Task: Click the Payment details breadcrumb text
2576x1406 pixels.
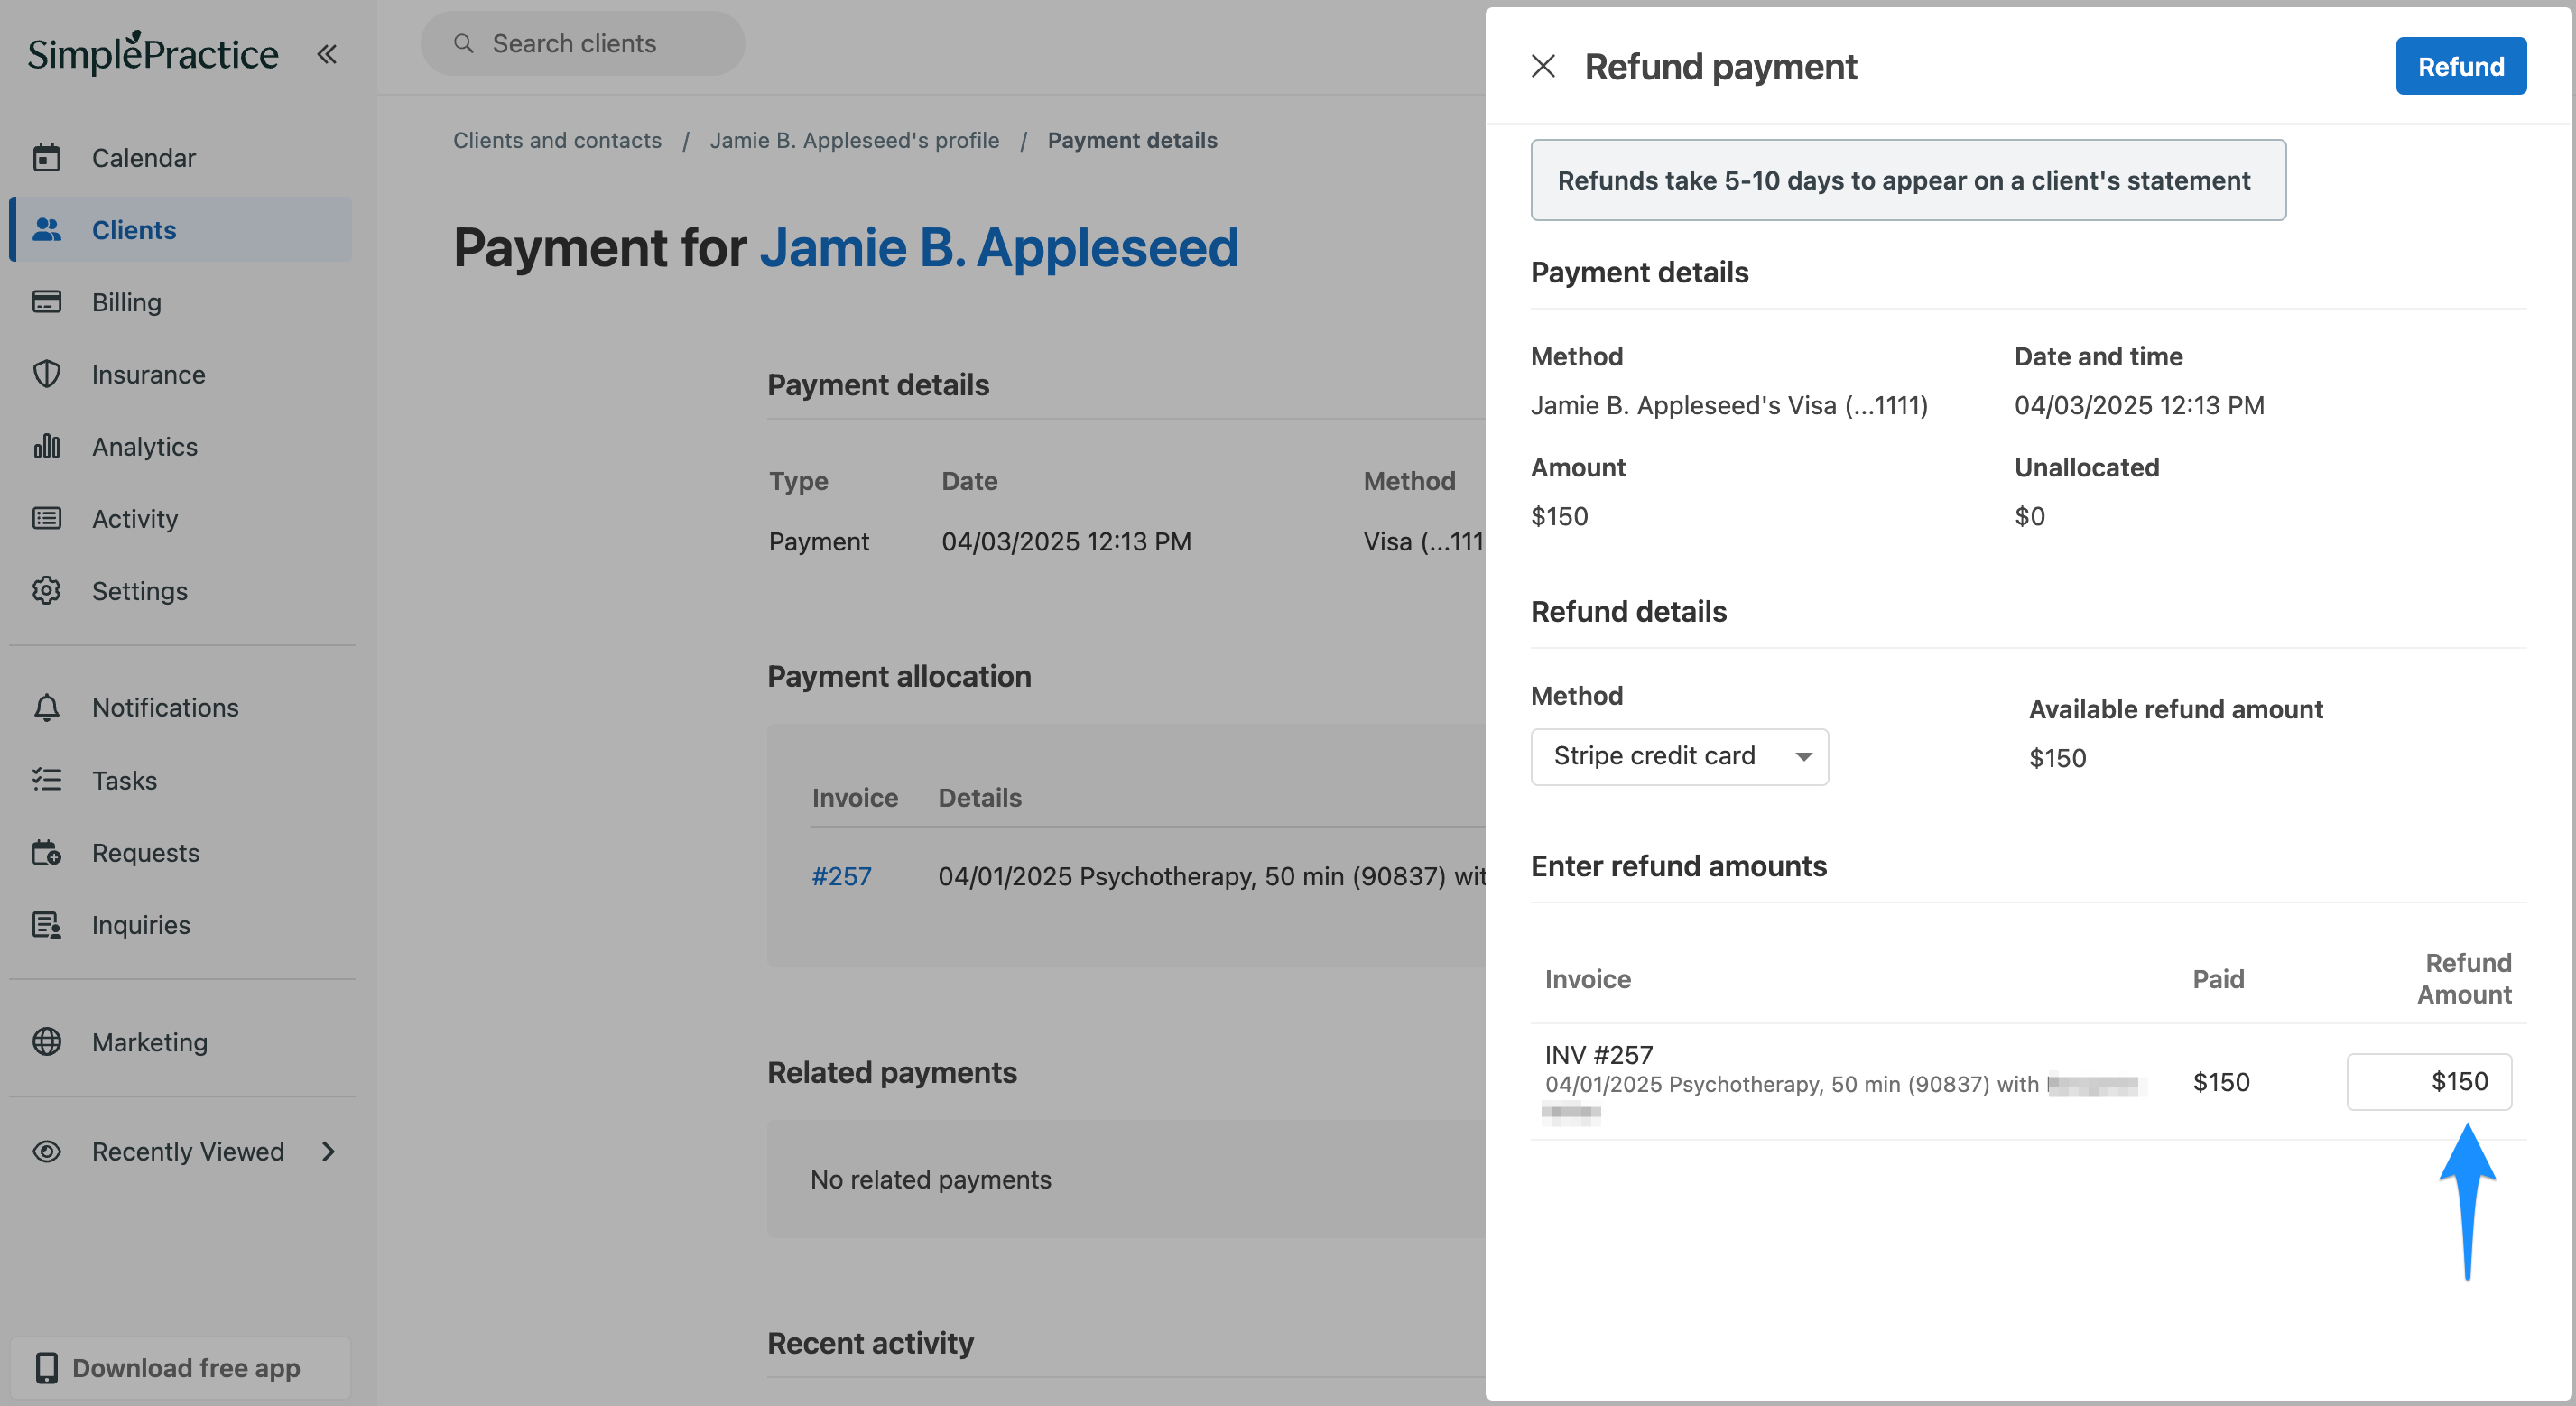Action: 1132,140
